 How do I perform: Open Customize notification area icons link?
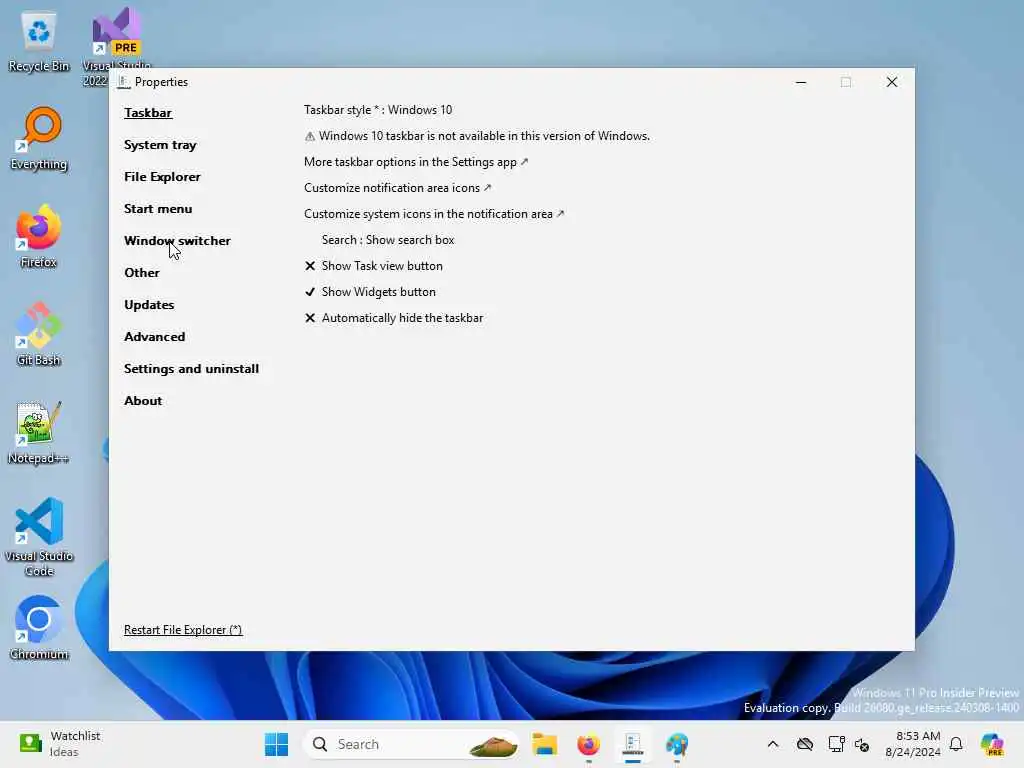398,188
